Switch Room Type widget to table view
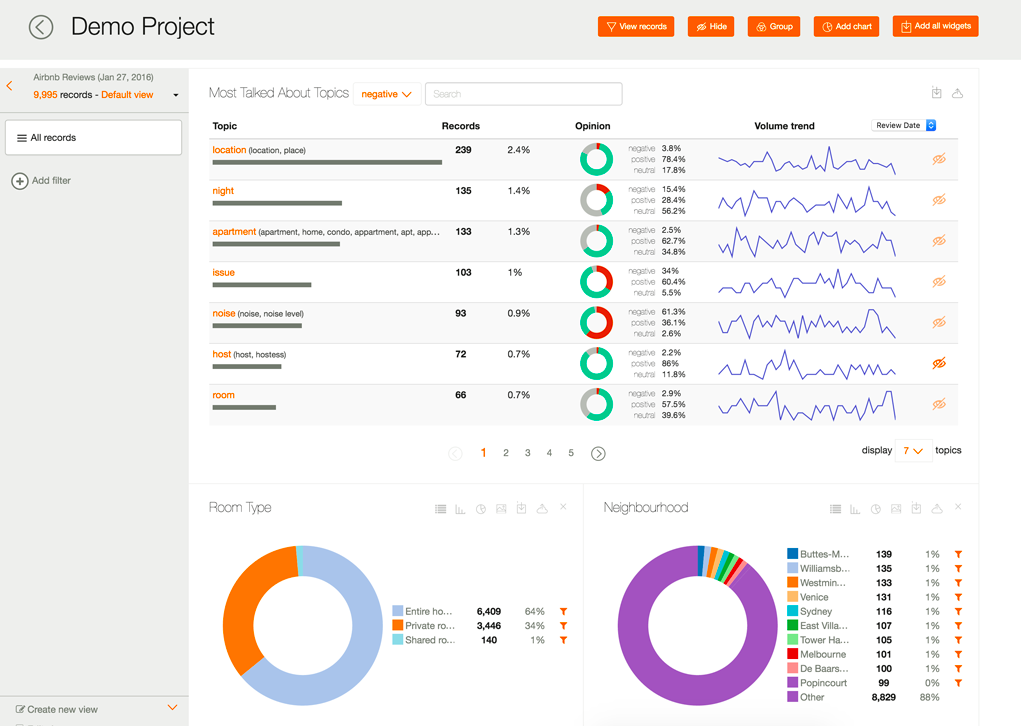Viewport: 1021px width, 726px height. coord(441,509)
